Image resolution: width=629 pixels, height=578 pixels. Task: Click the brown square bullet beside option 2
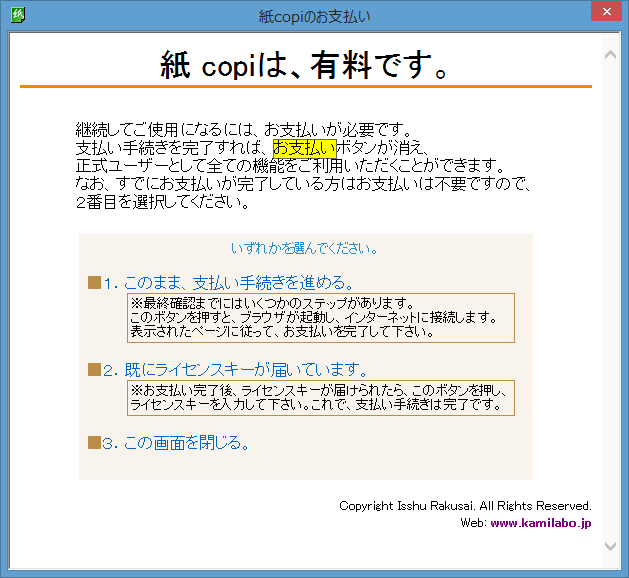click(x=95, y=370)
